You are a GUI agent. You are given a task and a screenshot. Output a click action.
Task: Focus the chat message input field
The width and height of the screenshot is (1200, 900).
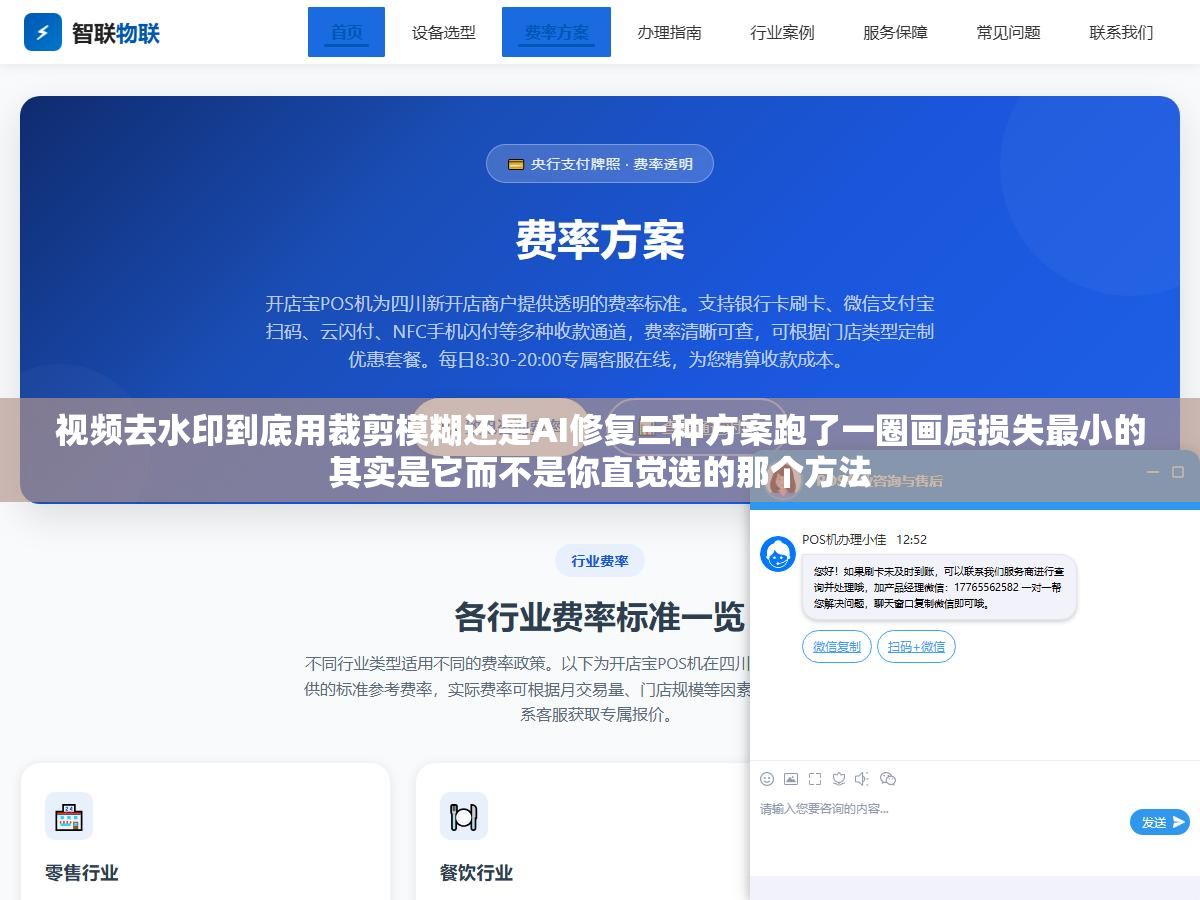940,822
